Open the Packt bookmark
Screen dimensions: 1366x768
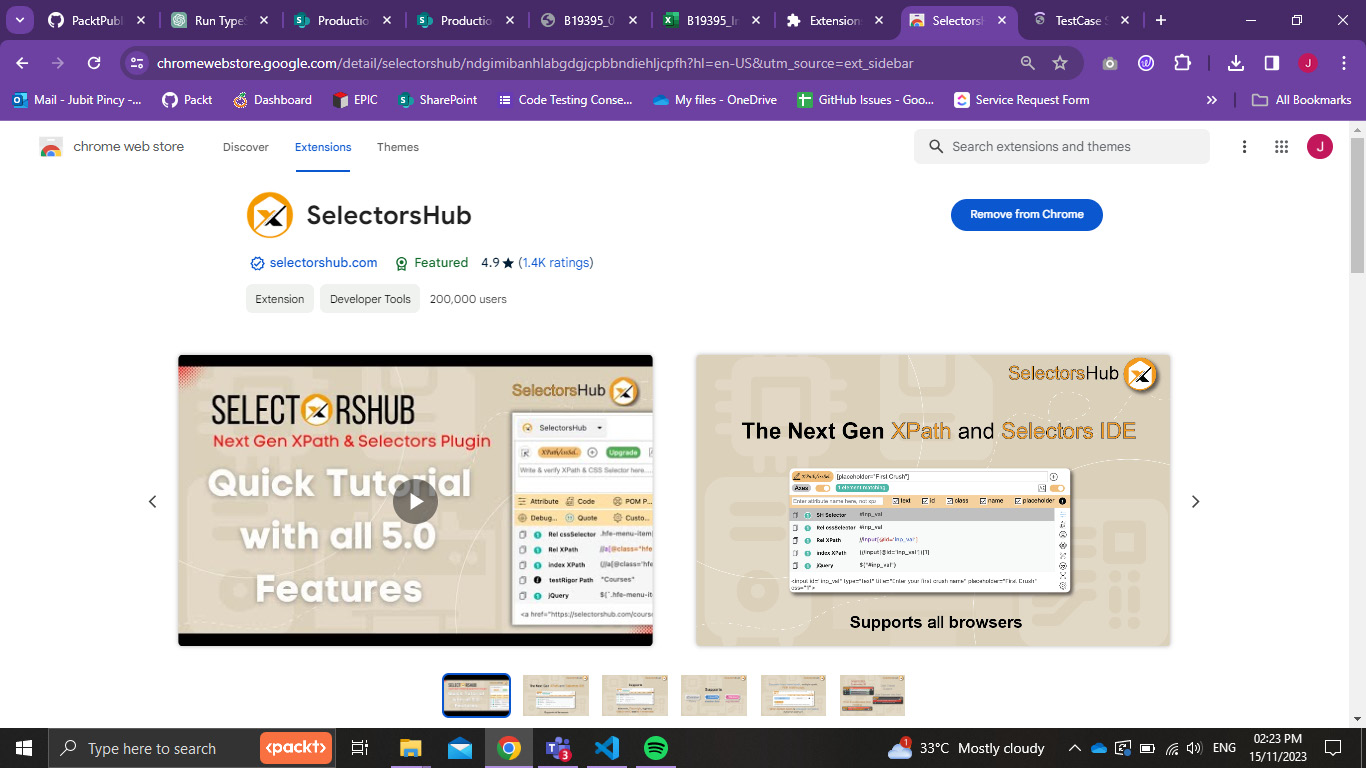click(187, 100)
